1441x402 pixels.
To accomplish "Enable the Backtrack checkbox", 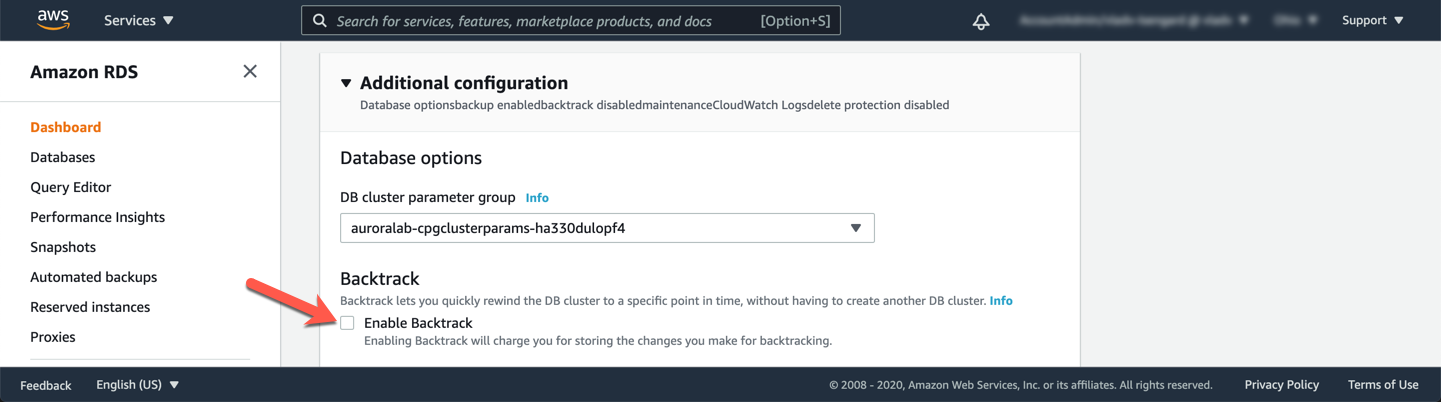I will [347, 323].
